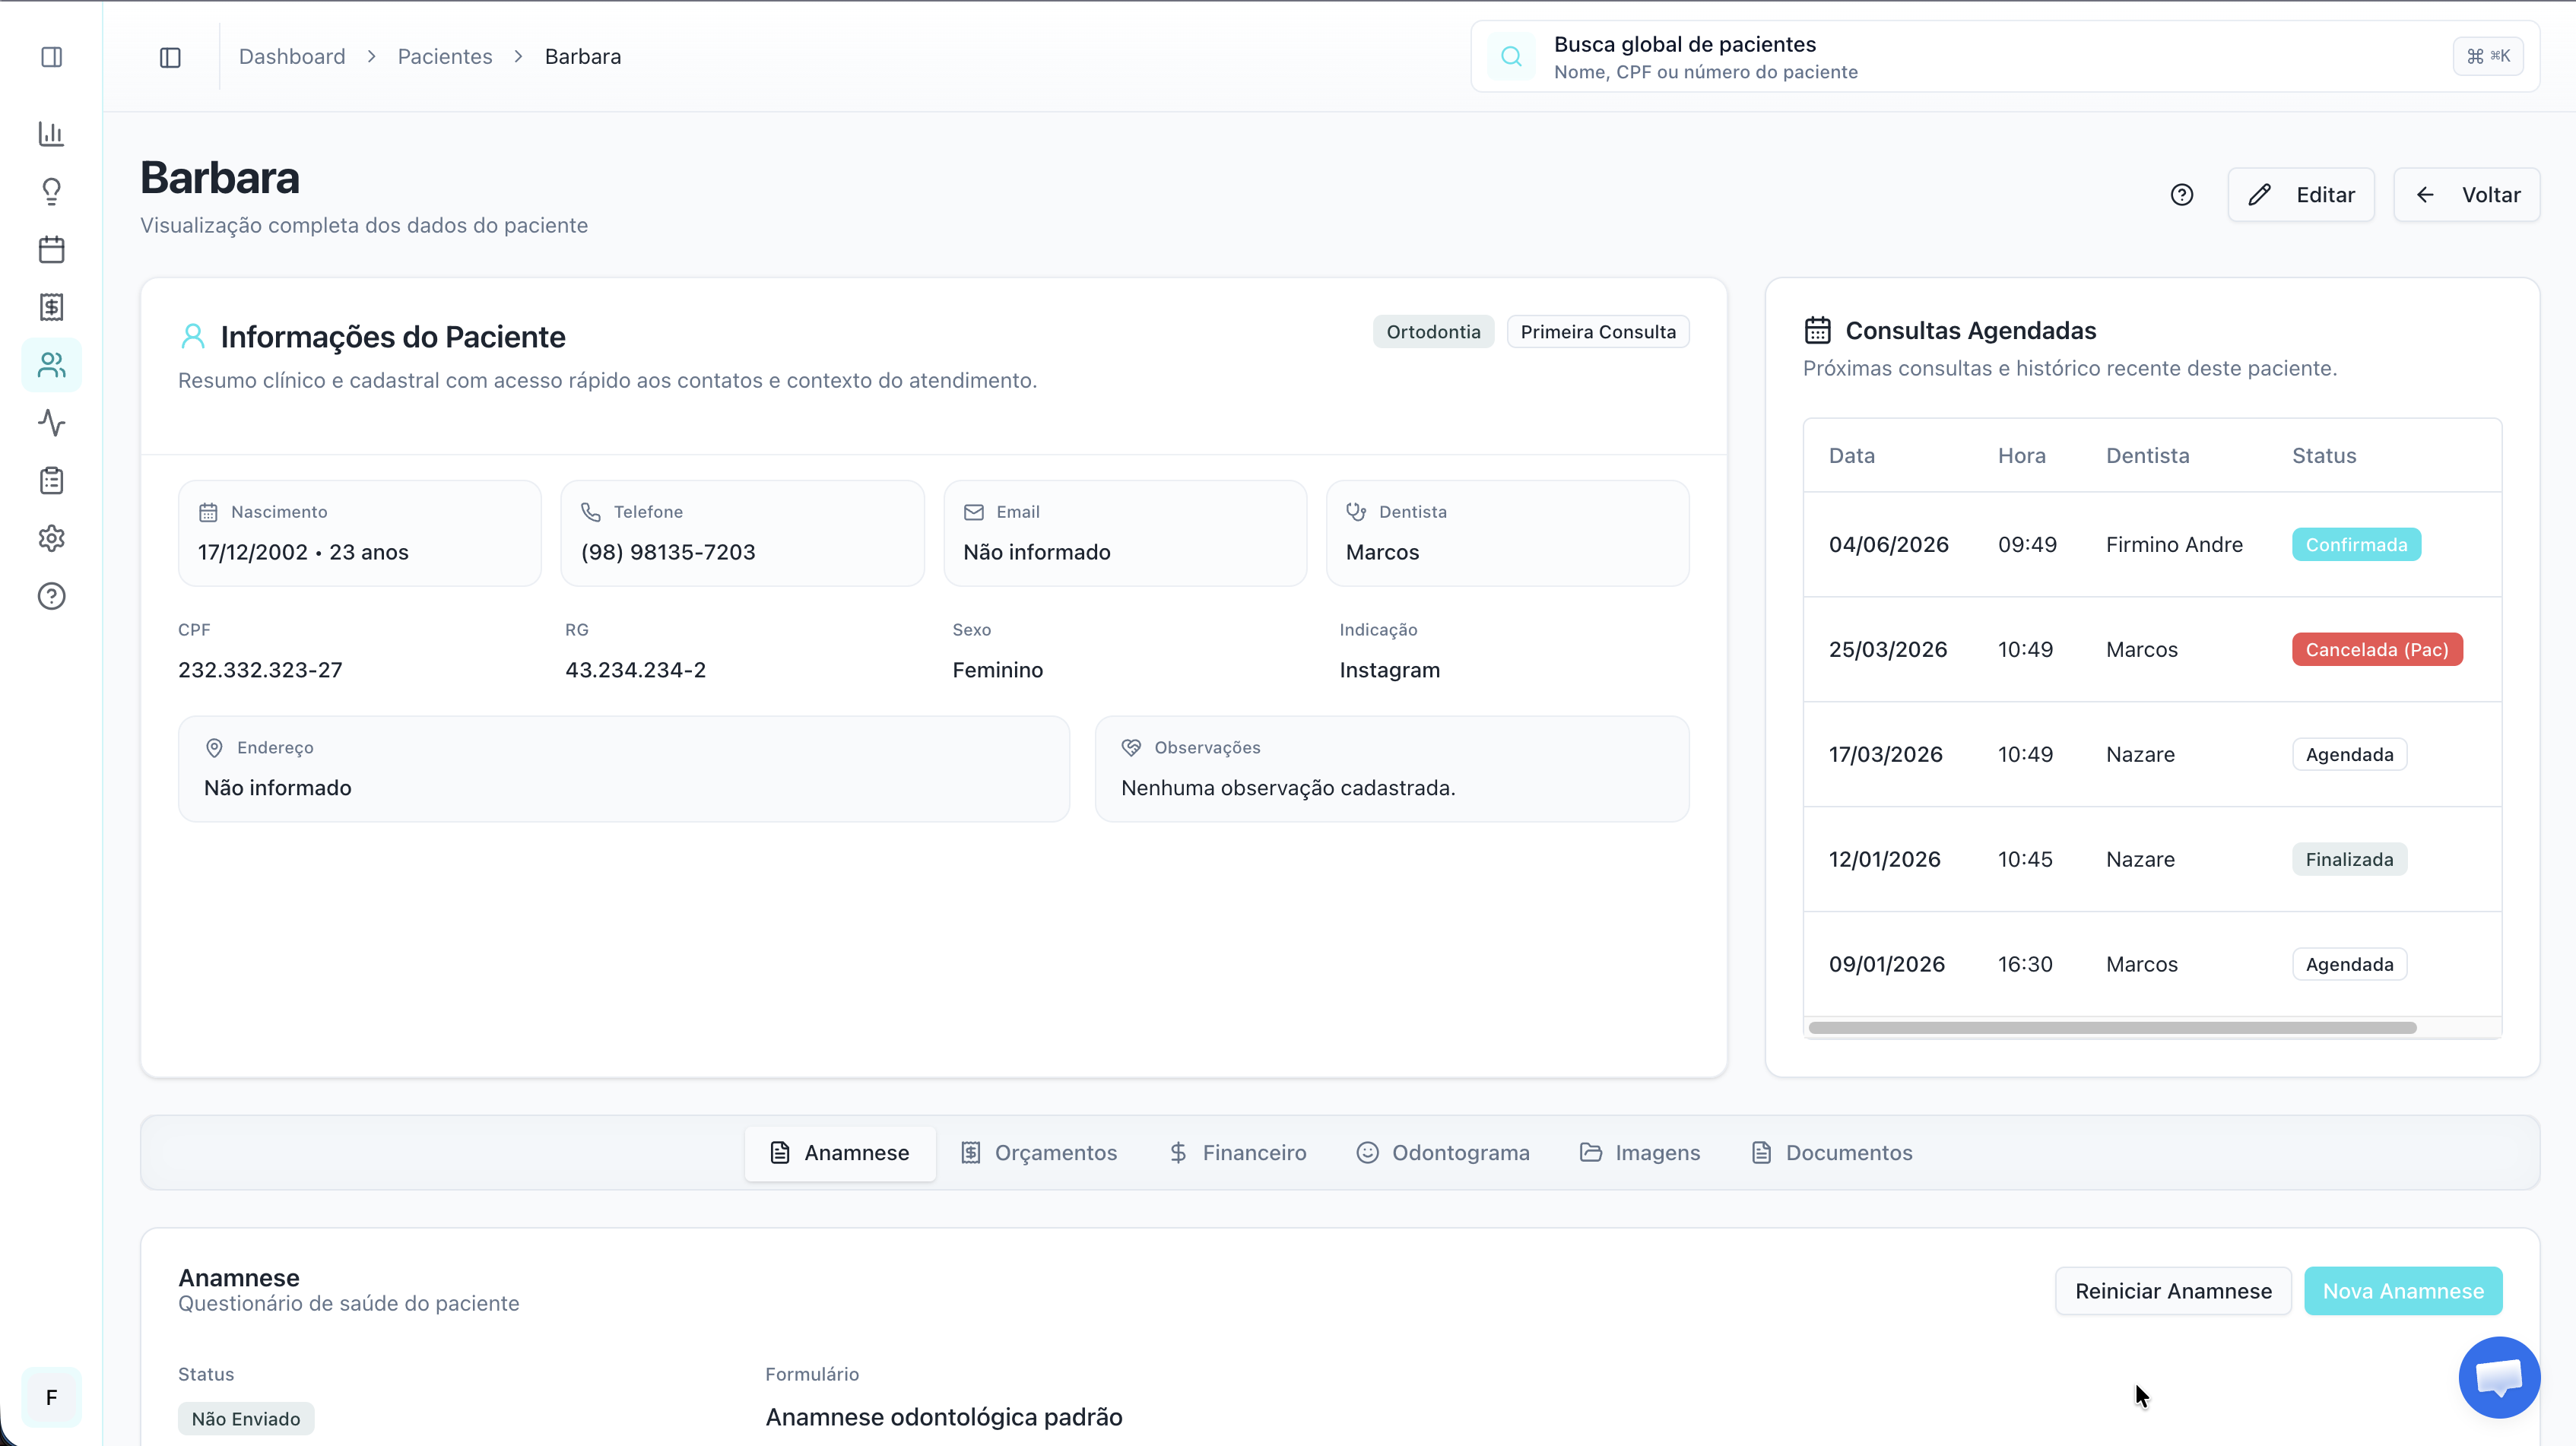Click the Voltar button
Screen dimensions: 2576x1446
tap(2466, 195)
